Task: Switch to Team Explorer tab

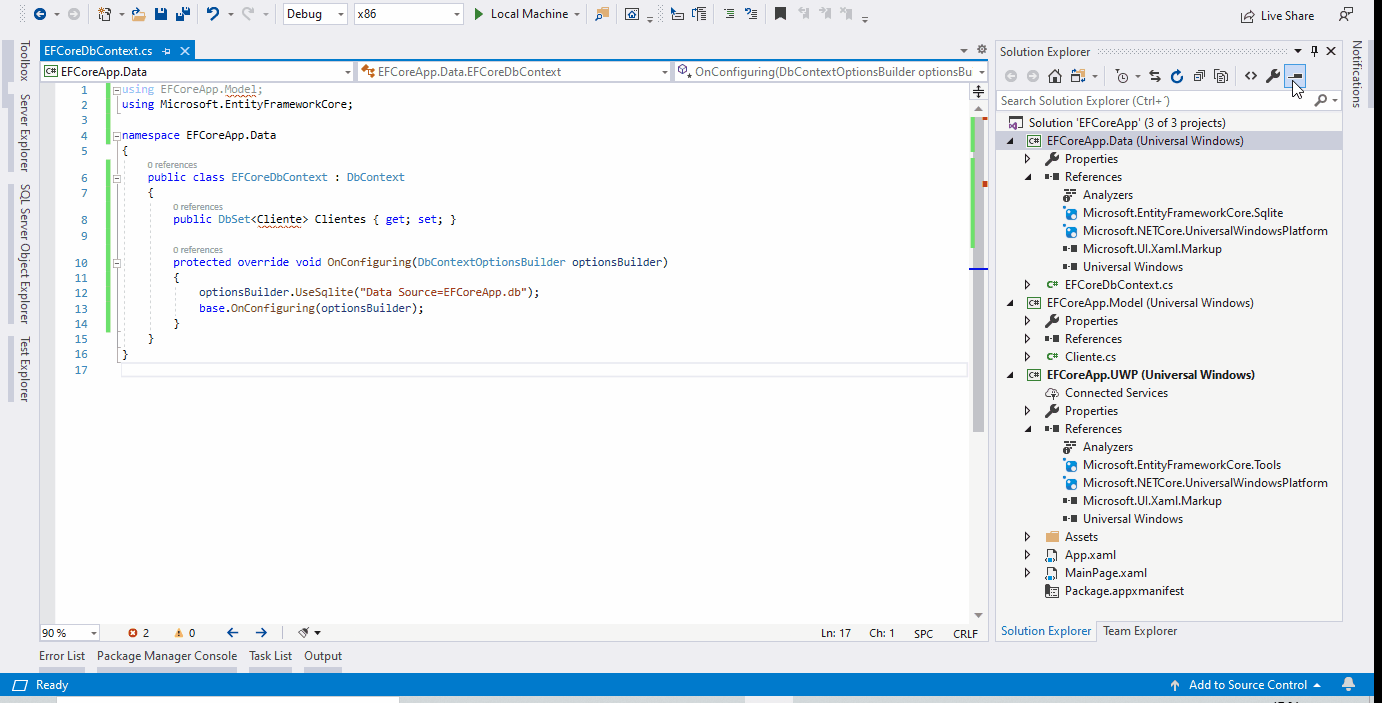Action: 1140,631
